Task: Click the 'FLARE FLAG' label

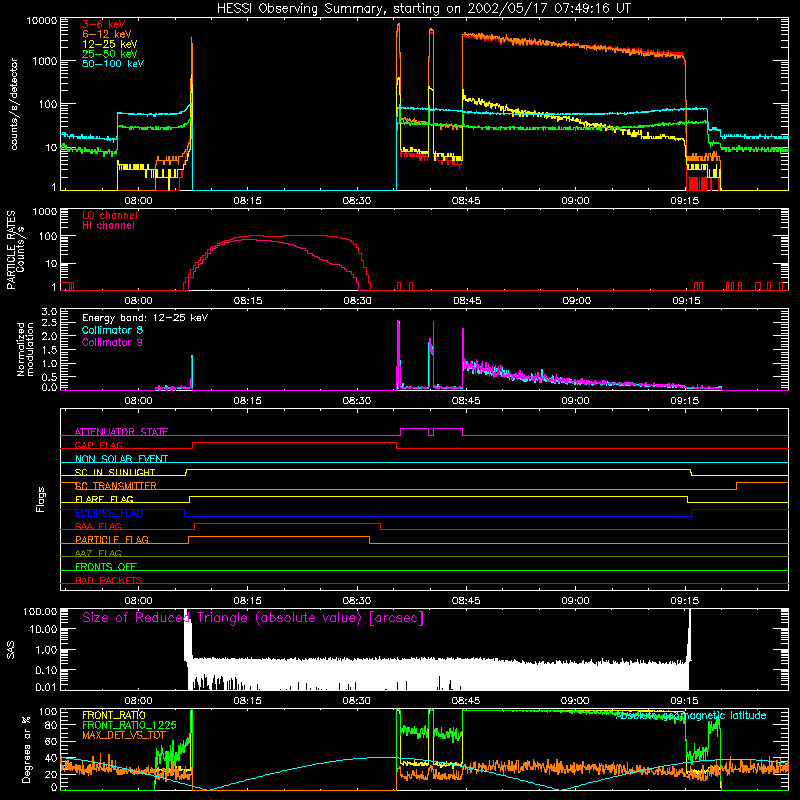Action: [104, 499]
